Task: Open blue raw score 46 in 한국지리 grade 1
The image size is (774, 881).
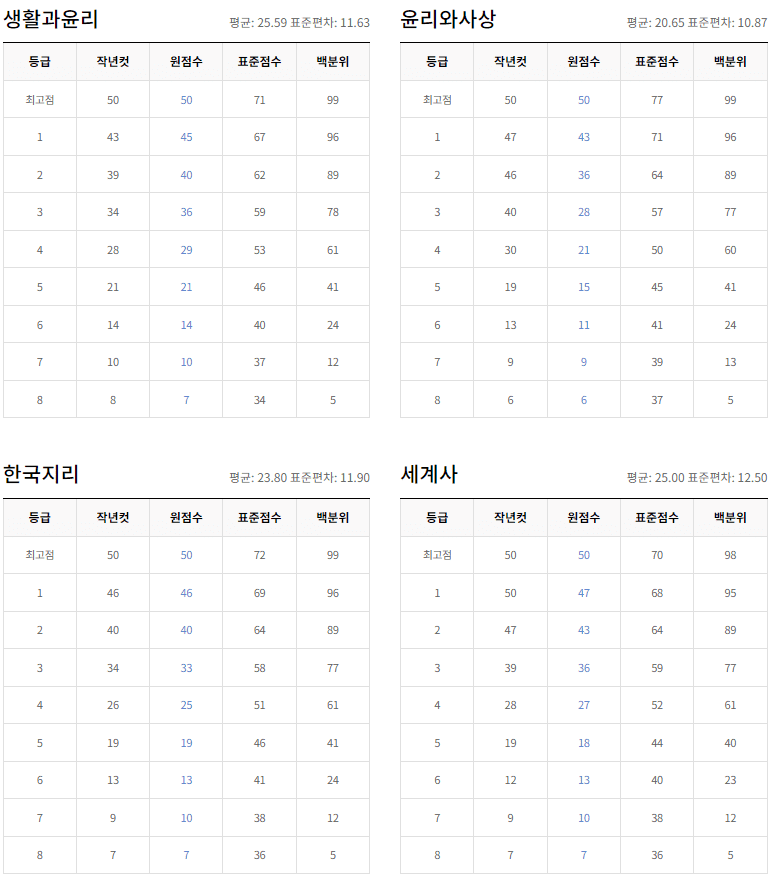Action: 186,593
